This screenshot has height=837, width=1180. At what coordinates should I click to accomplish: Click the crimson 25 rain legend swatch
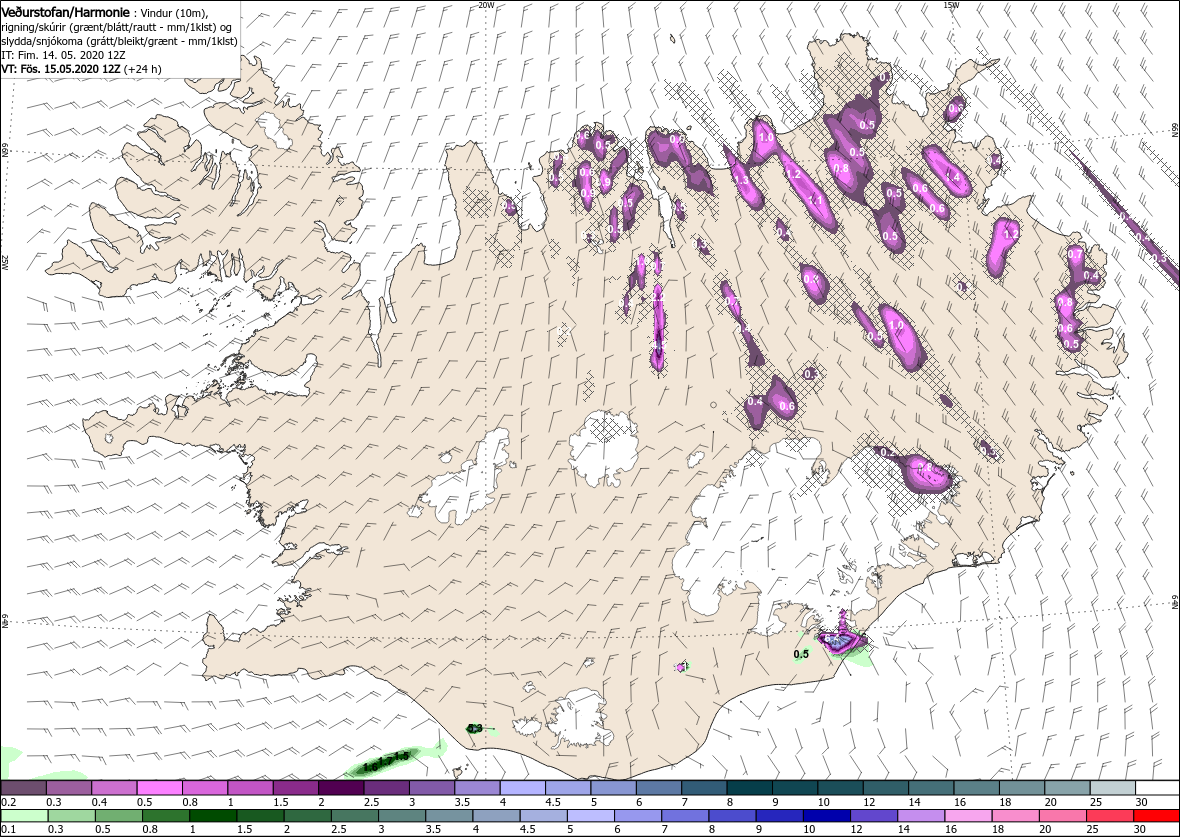pos(1109,816)
